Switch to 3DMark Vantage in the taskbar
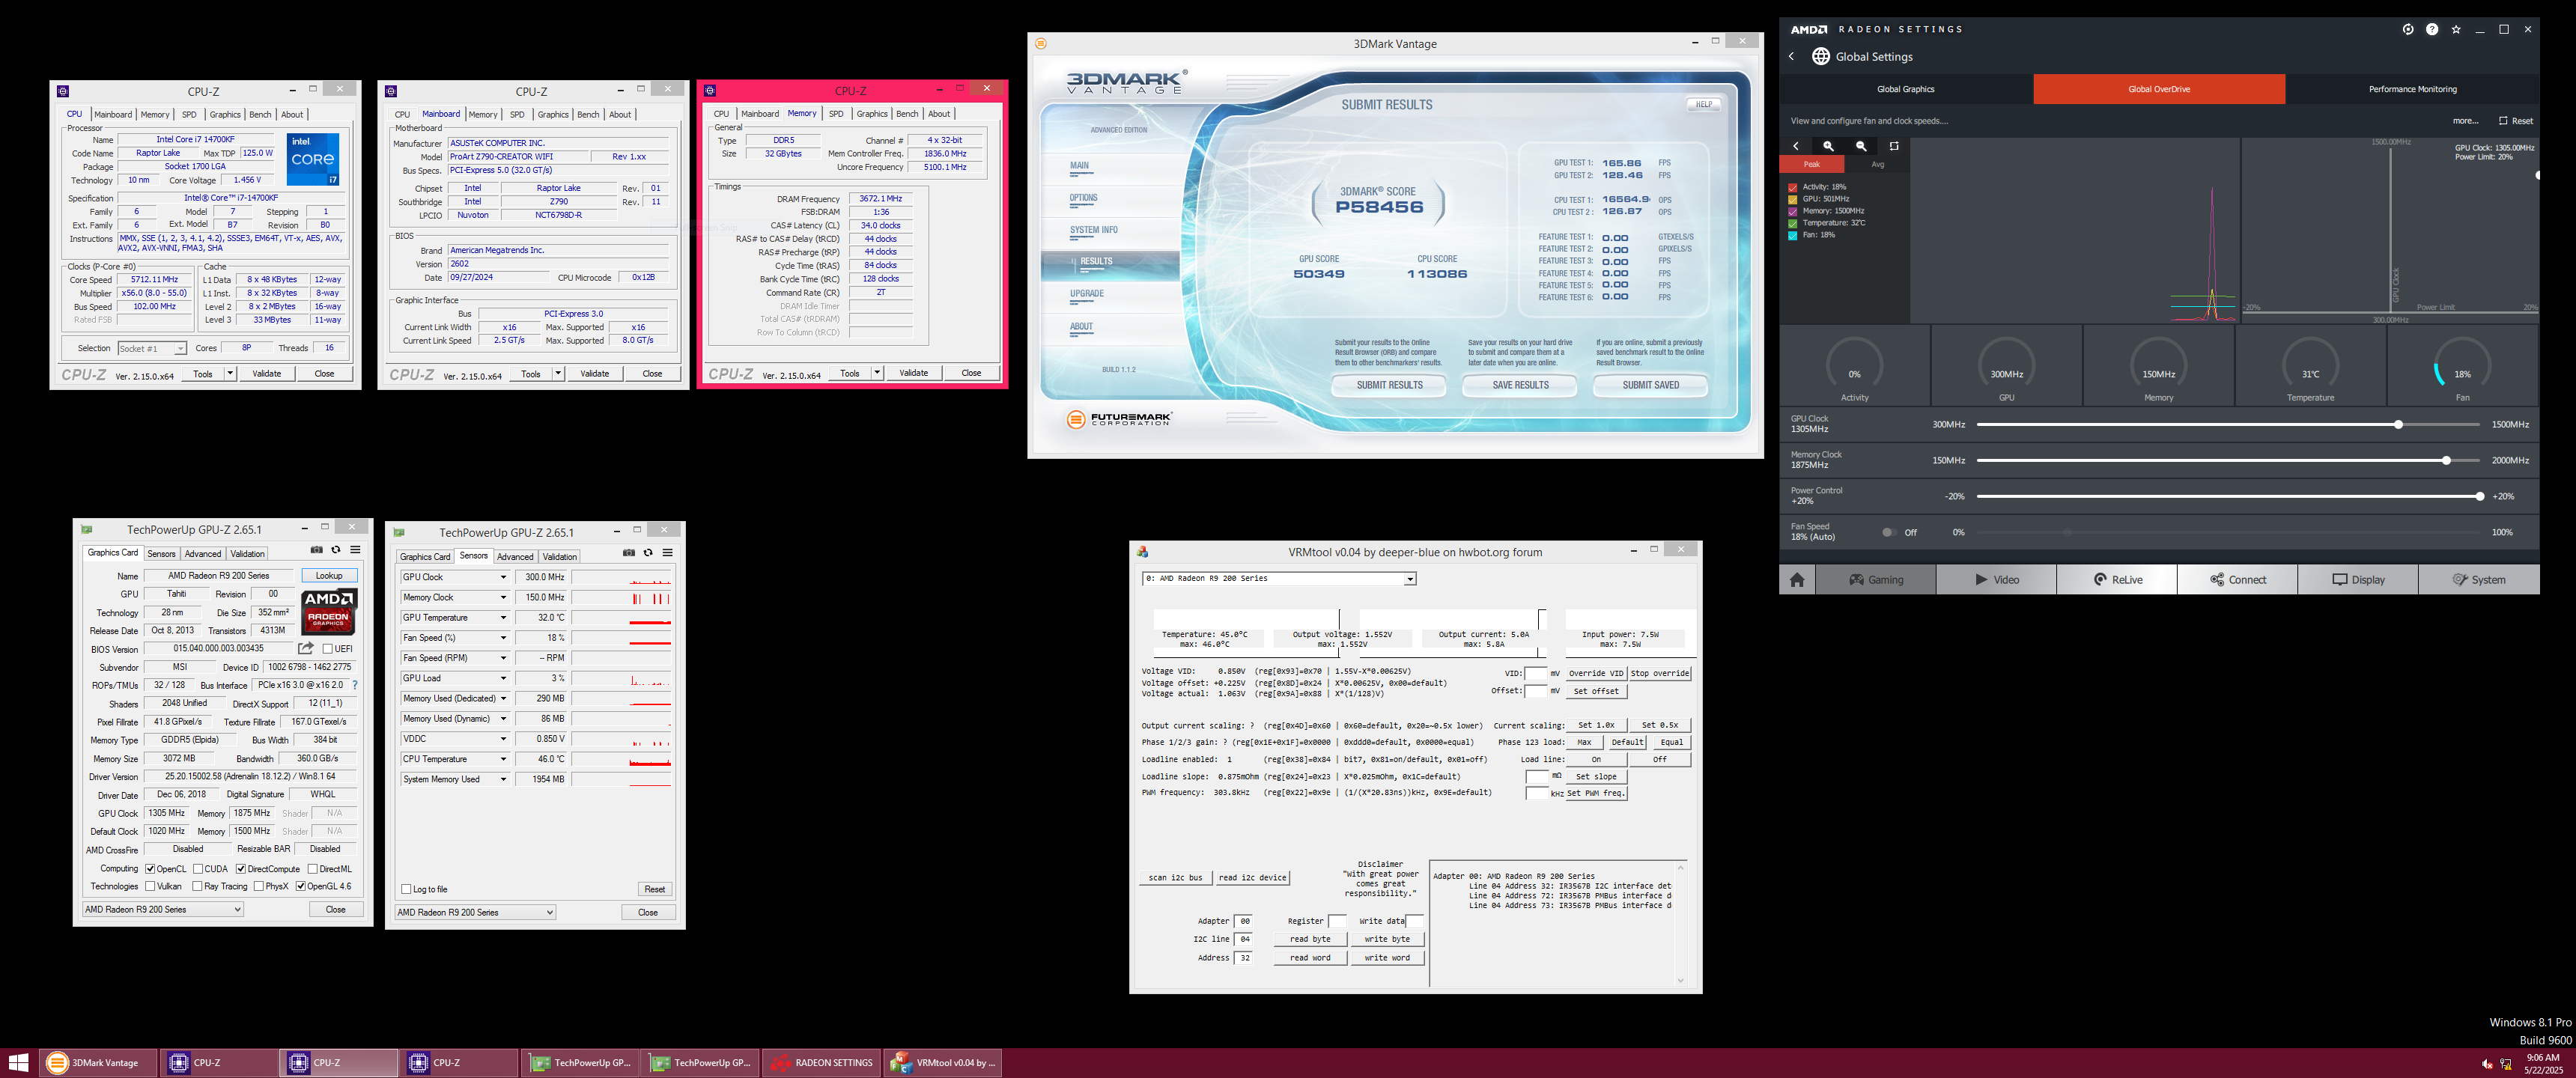Image resolution: width=2576 pixels, height=1078 pixels. [x=99, y=1062]
